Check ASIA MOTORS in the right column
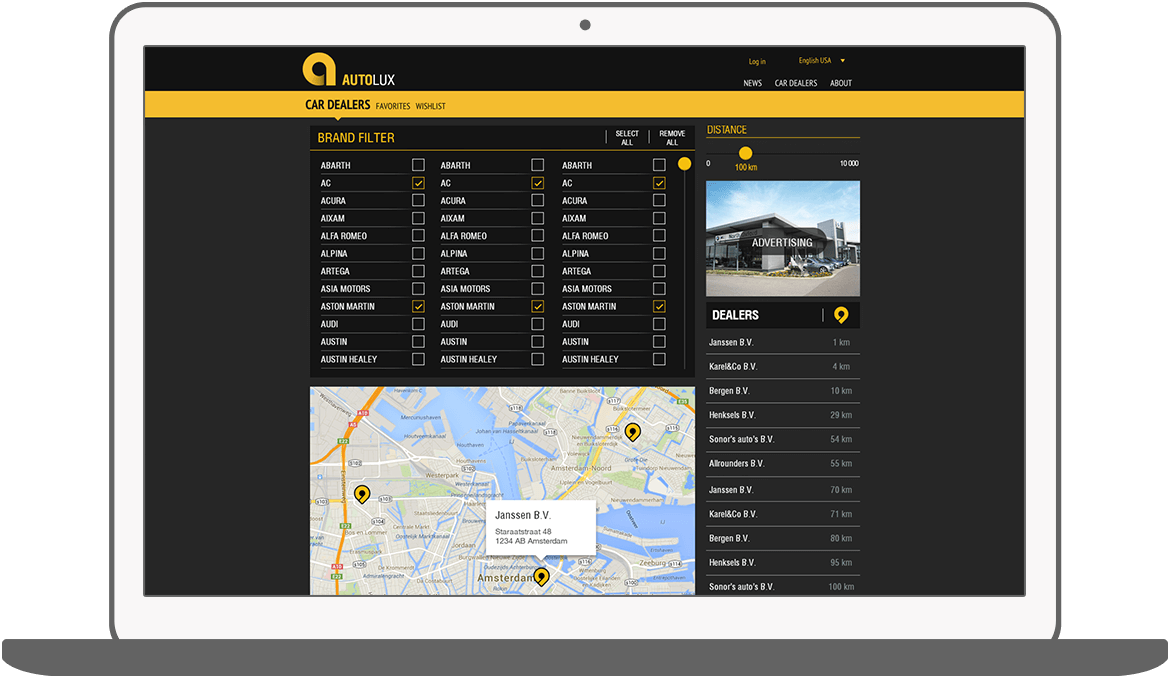1170x678 pixels. tap(659, 289)
